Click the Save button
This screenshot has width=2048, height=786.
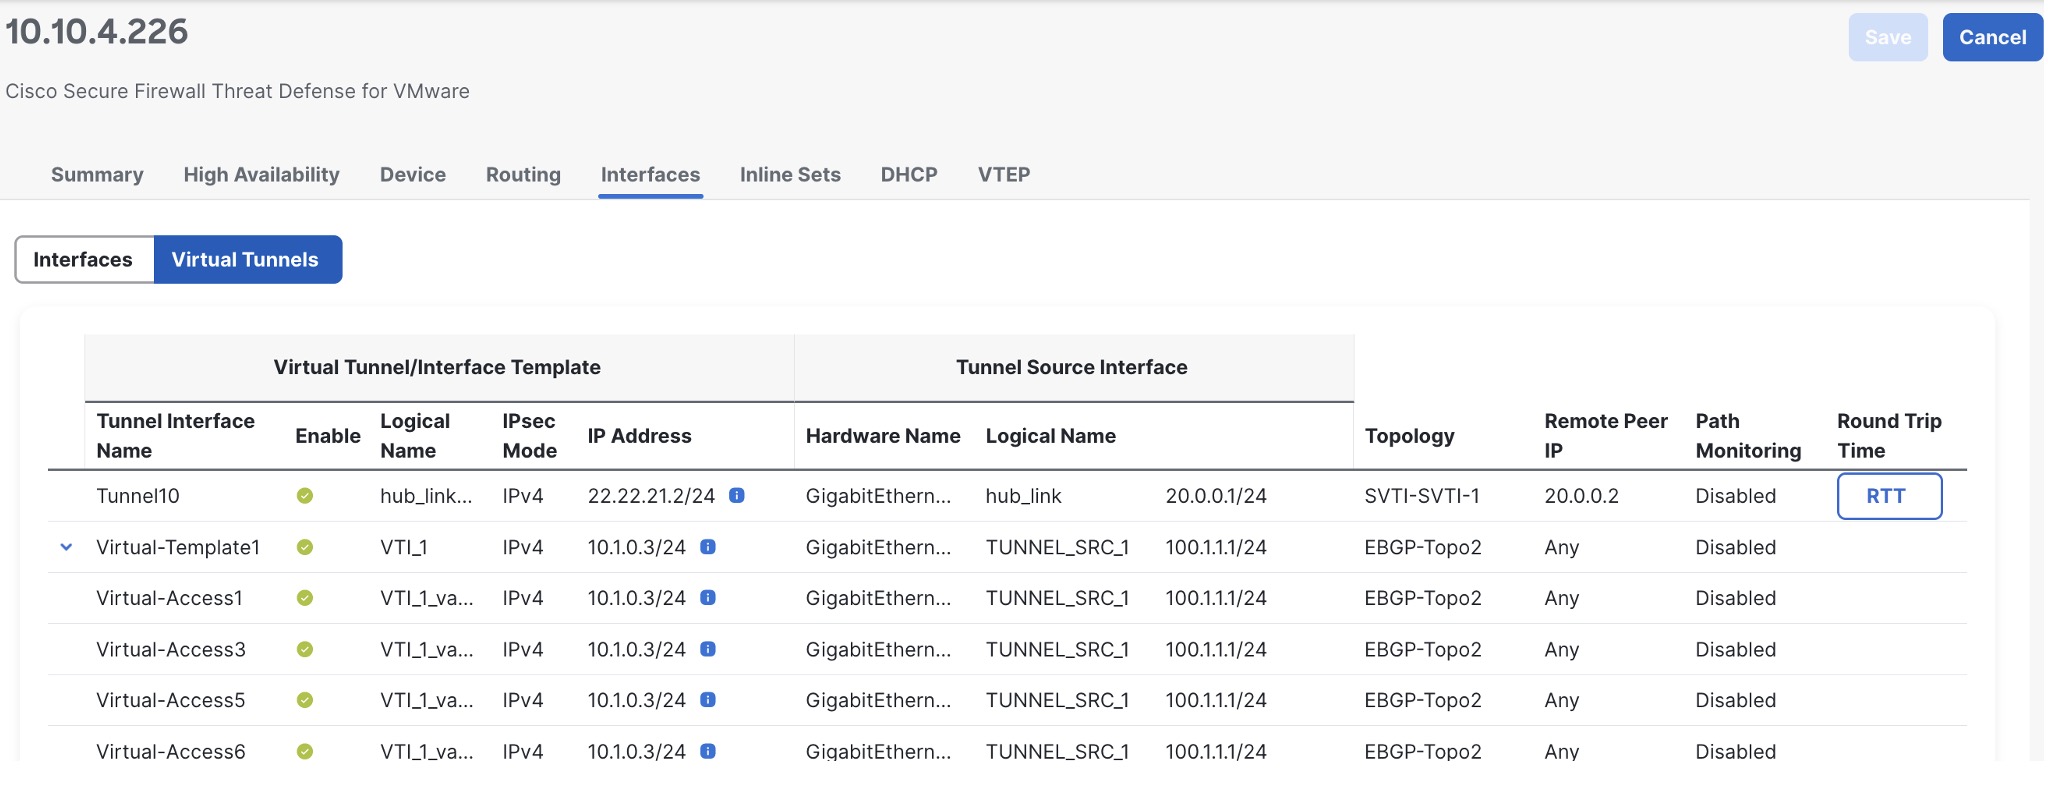1887,38
